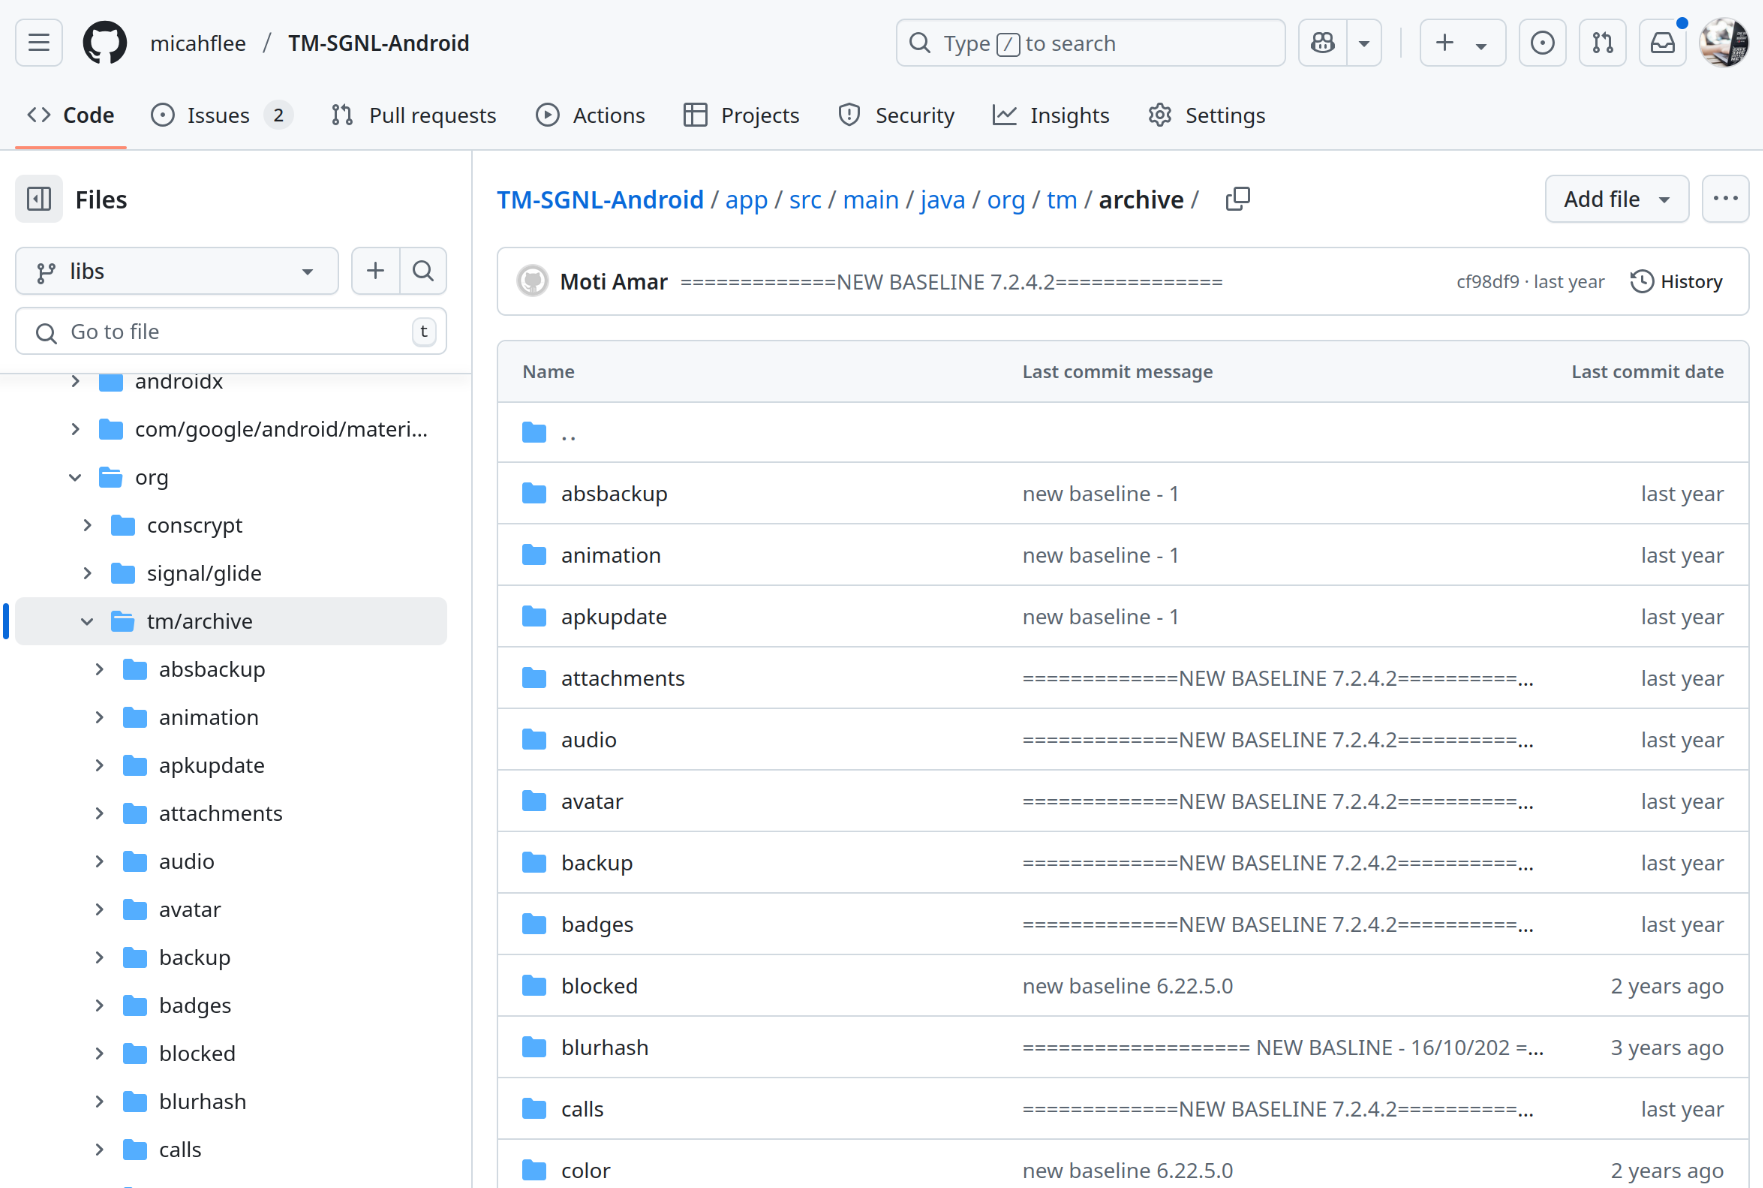This screenshot has height=1188, width=1763.
Task: Expand the absbackup folder in tree
Action: coord(99,669)
